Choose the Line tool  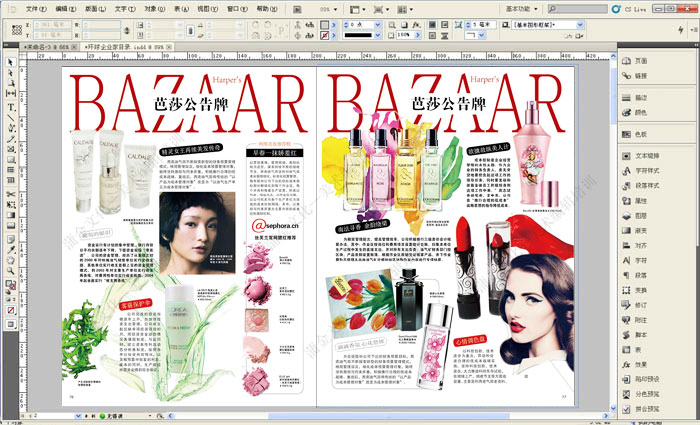[x=11, y=118]
